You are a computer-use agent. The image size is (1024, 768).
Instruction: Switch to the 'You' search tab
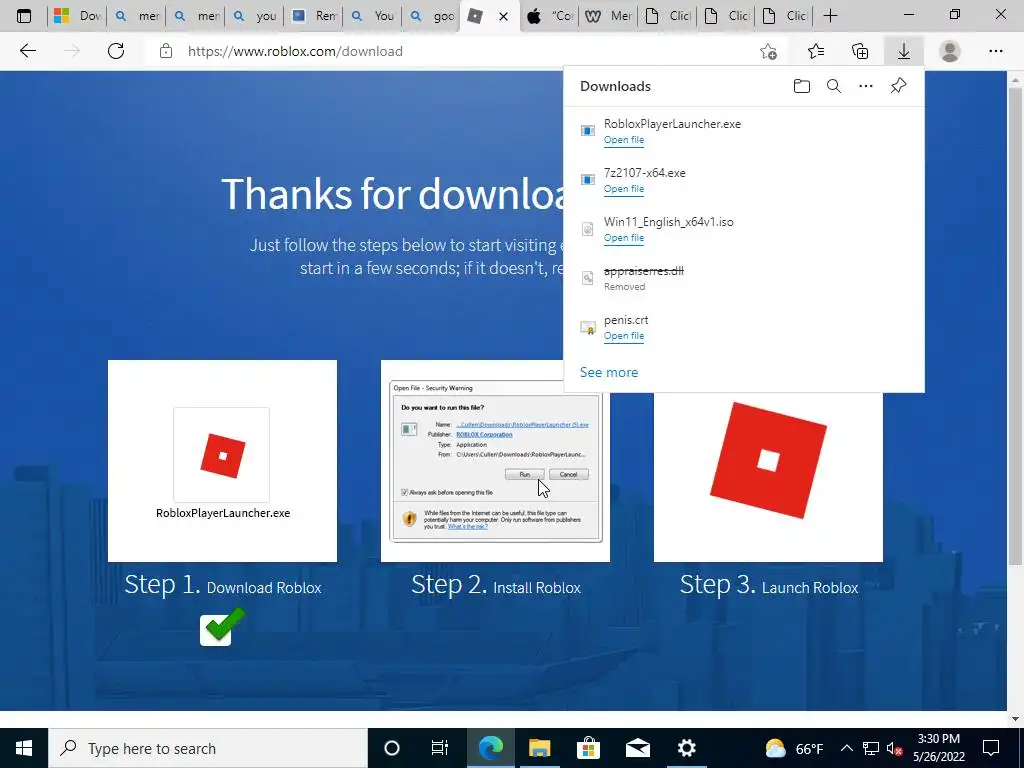[x=373, y=16]
